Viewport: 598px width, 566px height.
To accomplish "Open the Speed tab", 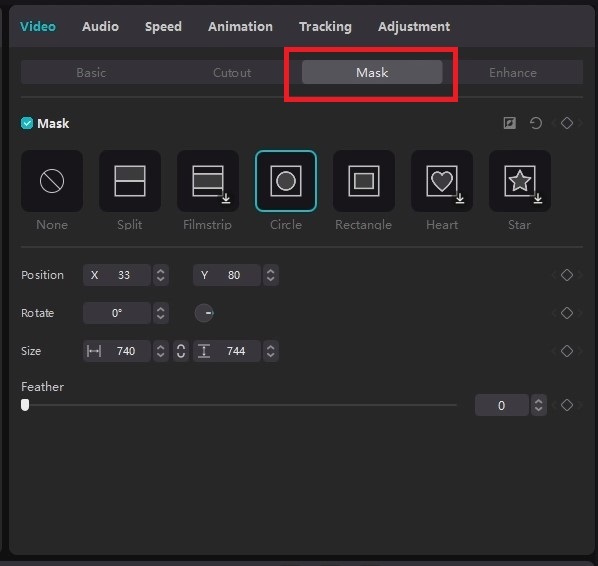I will pyautogui.click(x=163, y=27).
